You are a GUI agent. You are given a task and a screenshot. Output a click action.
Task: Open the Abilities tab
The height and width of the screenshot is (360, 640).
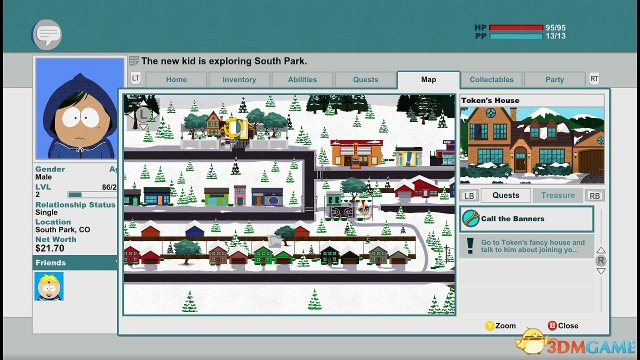[302, 80]
